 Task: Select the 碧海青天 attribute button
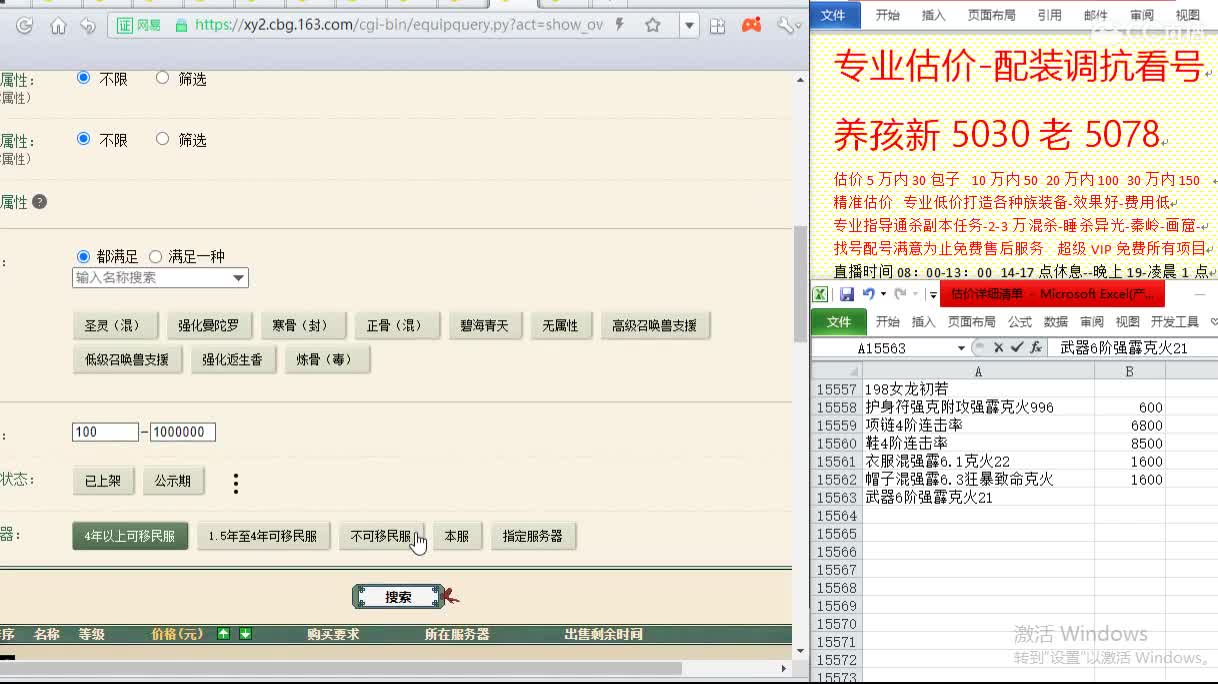click(485, 326)
